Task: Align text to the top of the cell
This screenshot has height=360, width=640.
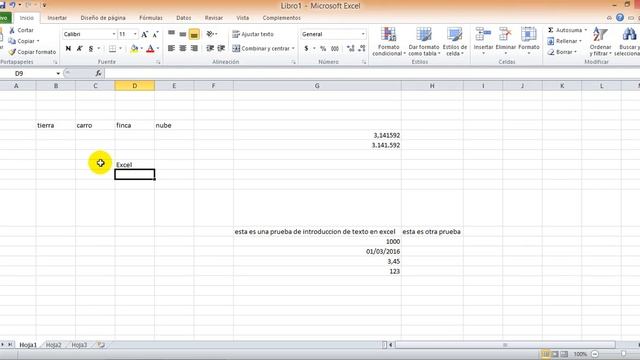Action: click(x=171, y=34)
